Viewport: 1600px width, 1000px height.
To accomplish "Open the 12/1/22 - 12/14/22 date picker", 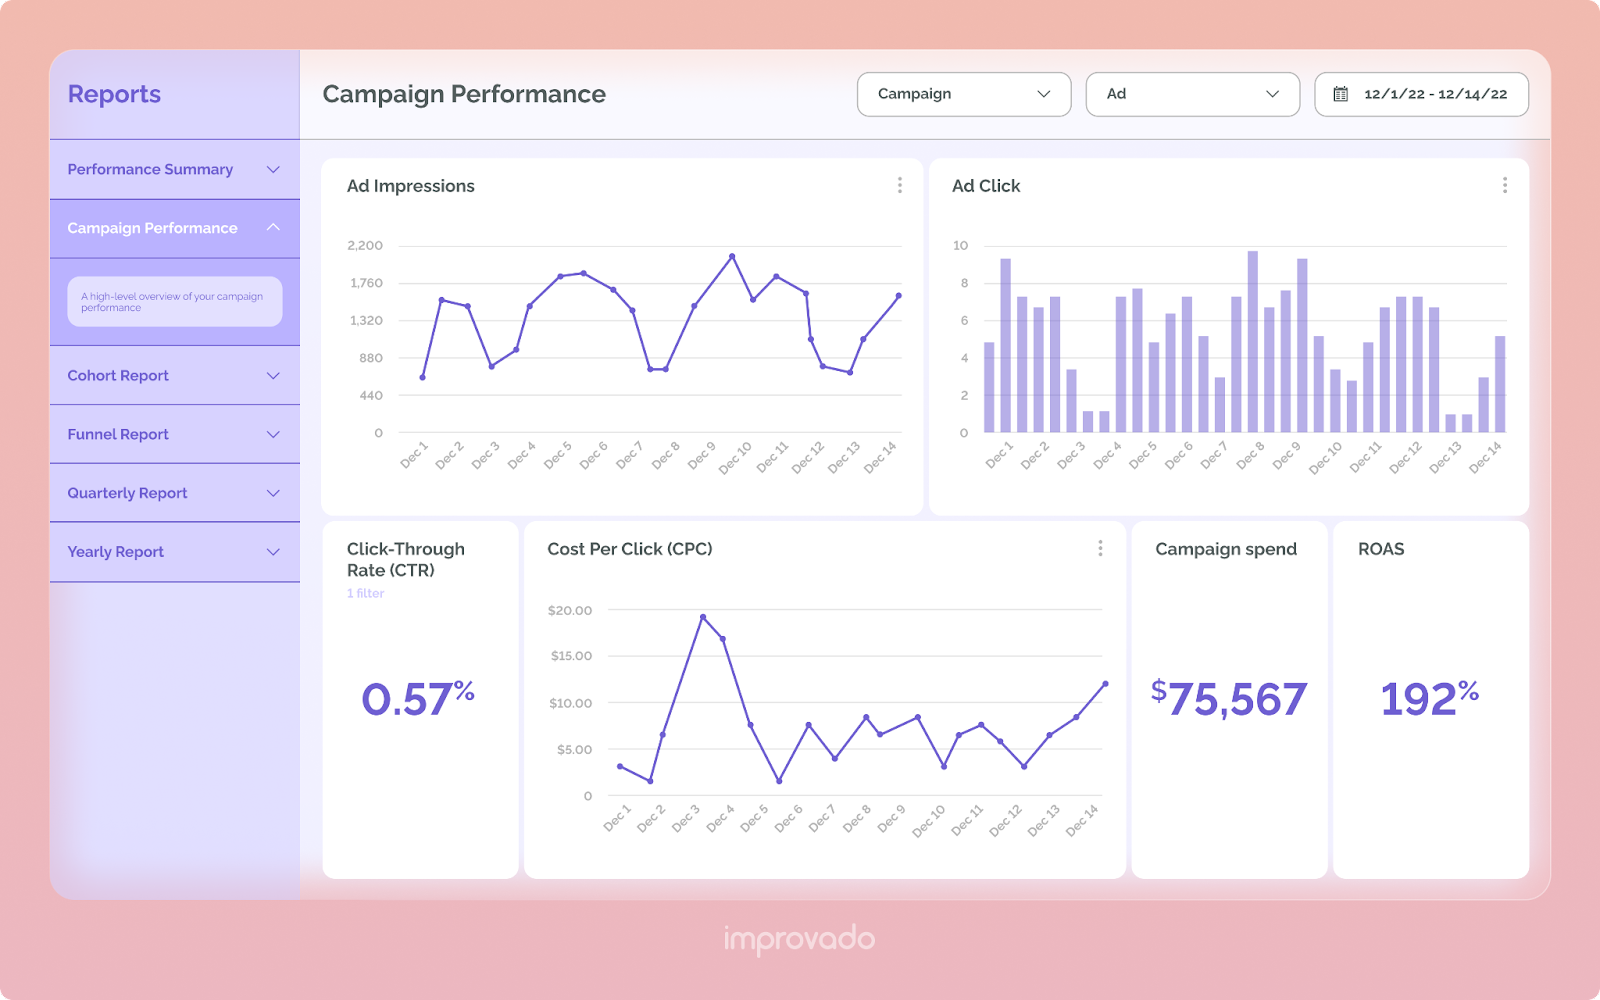I will coord(1434,94).
